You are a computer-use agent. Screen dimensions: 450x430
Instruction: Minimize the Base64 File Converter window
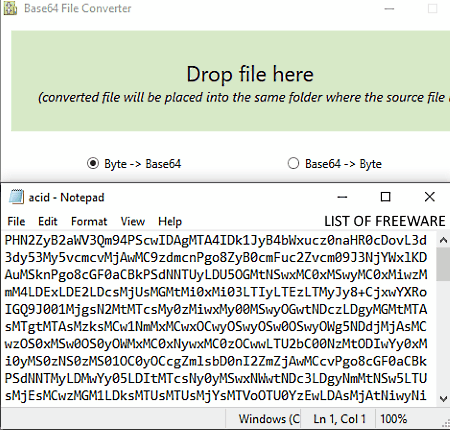(389, 9)
